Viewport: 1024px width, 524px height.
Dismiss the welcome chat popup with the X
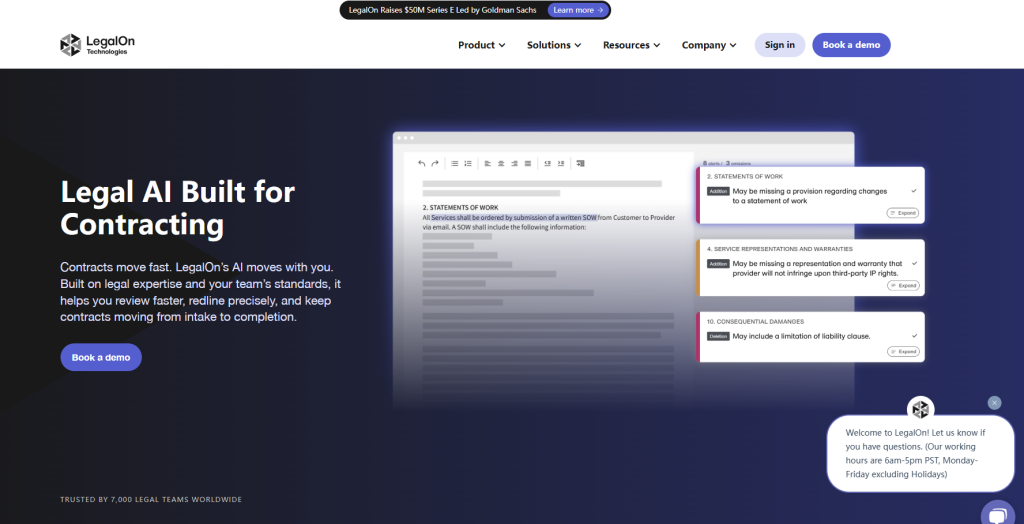coord(995,402)
